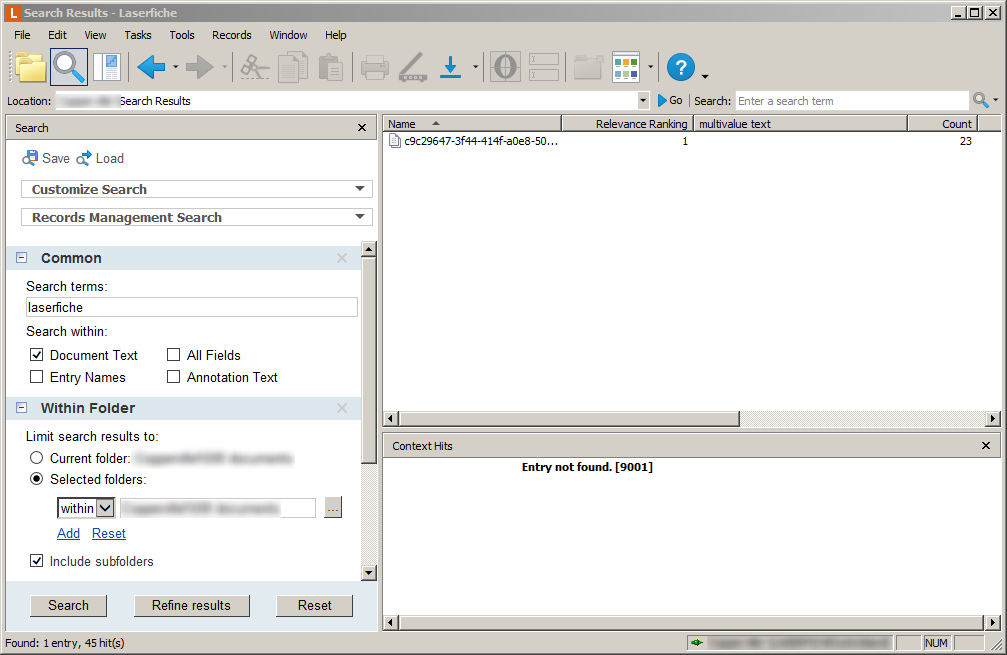Print with the printer icon

coord(374,67)
